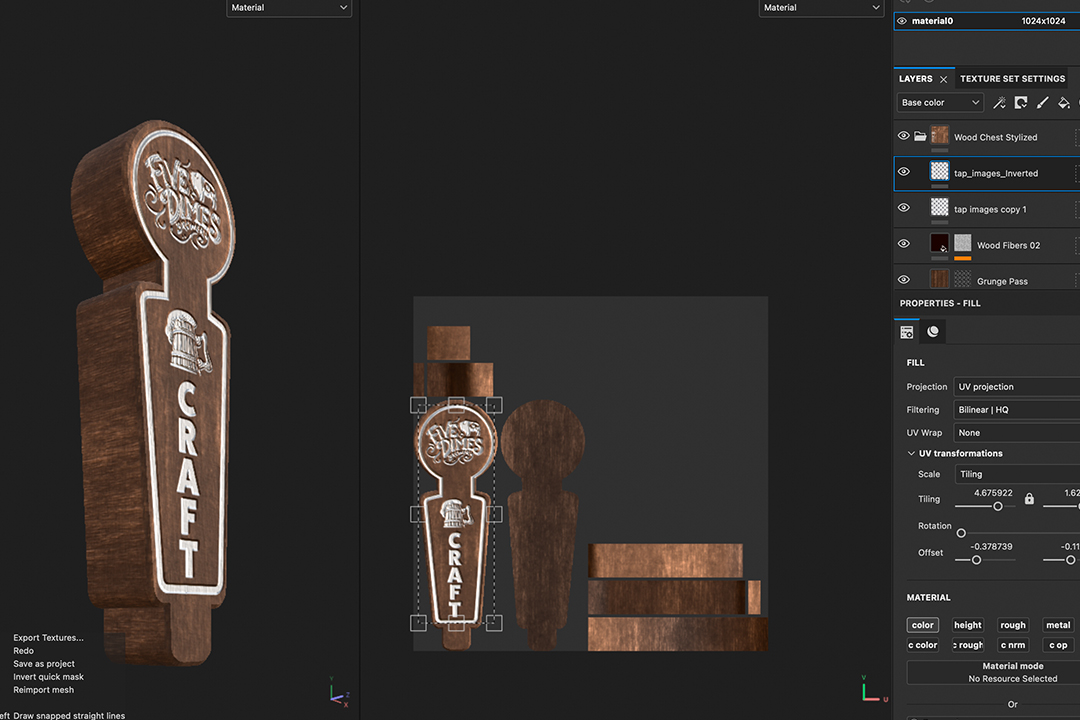Select tap images copy 1 thumbnail

939,207
